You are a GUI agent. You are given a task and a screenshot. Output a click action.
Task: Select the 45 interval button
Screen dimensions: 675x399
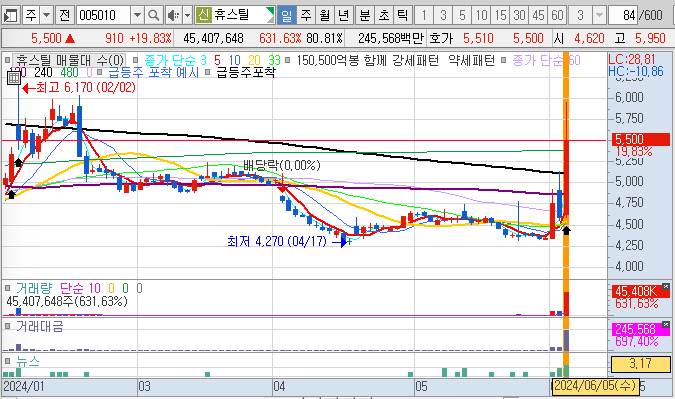[x=538, y=15]
